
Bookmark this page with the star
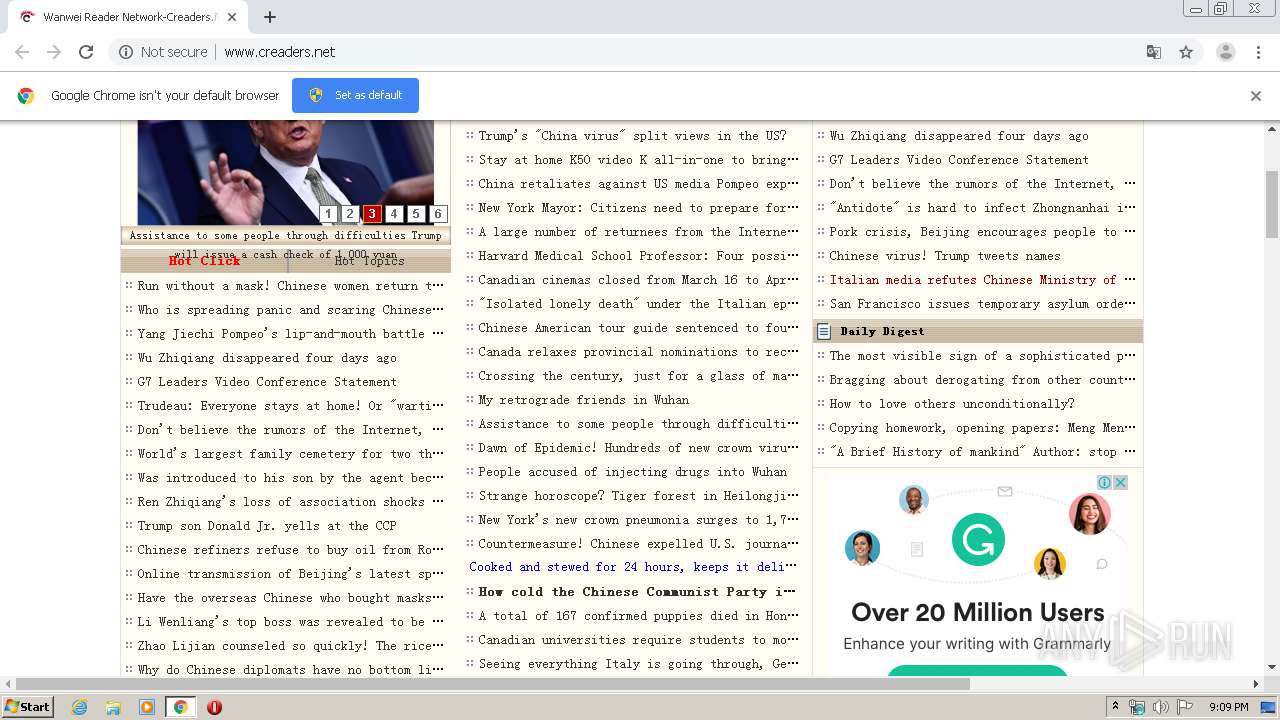pyautogui.click(x=1186, y=52)
